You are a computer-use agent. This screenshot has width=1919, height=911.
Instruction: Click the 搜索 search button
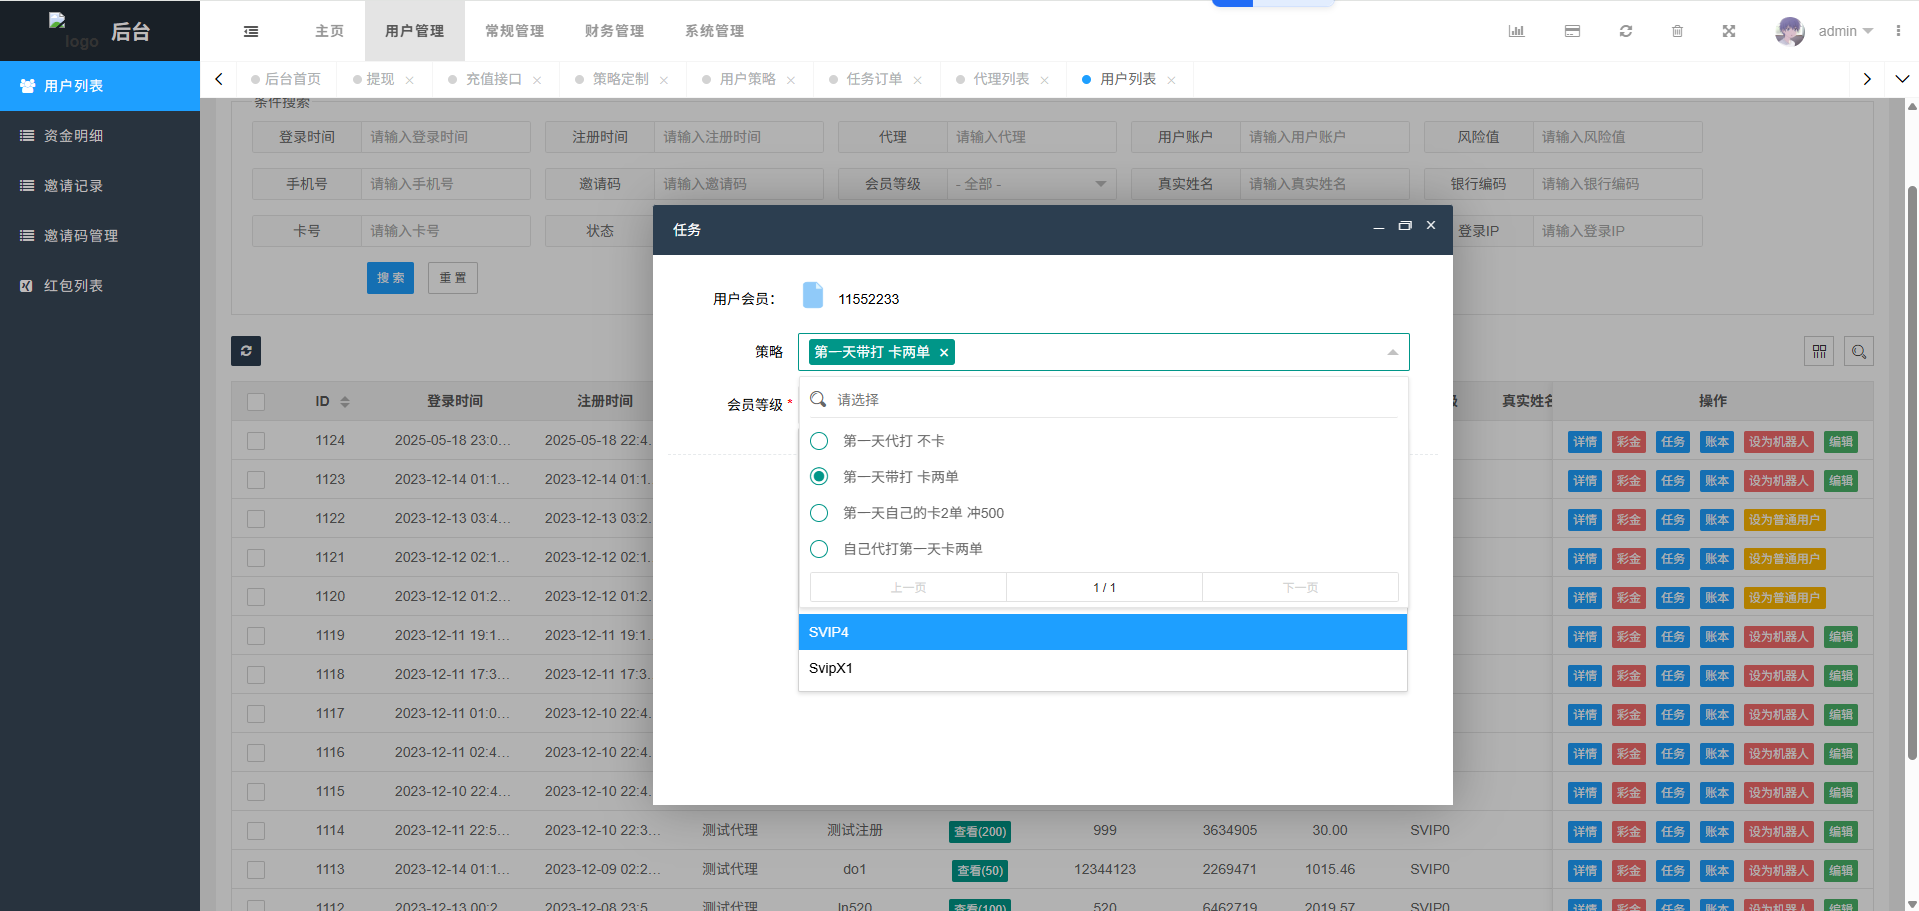[x=390, y=278]
